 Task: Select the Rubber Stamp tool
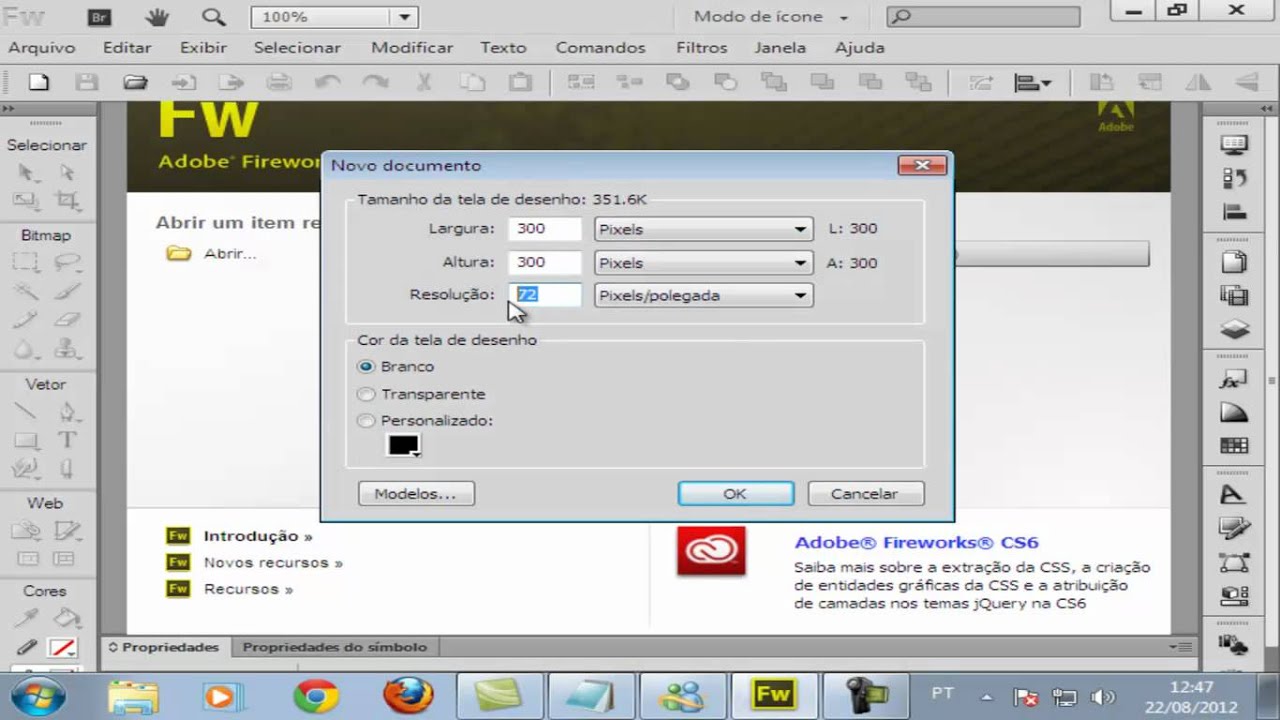pos(66,350)
